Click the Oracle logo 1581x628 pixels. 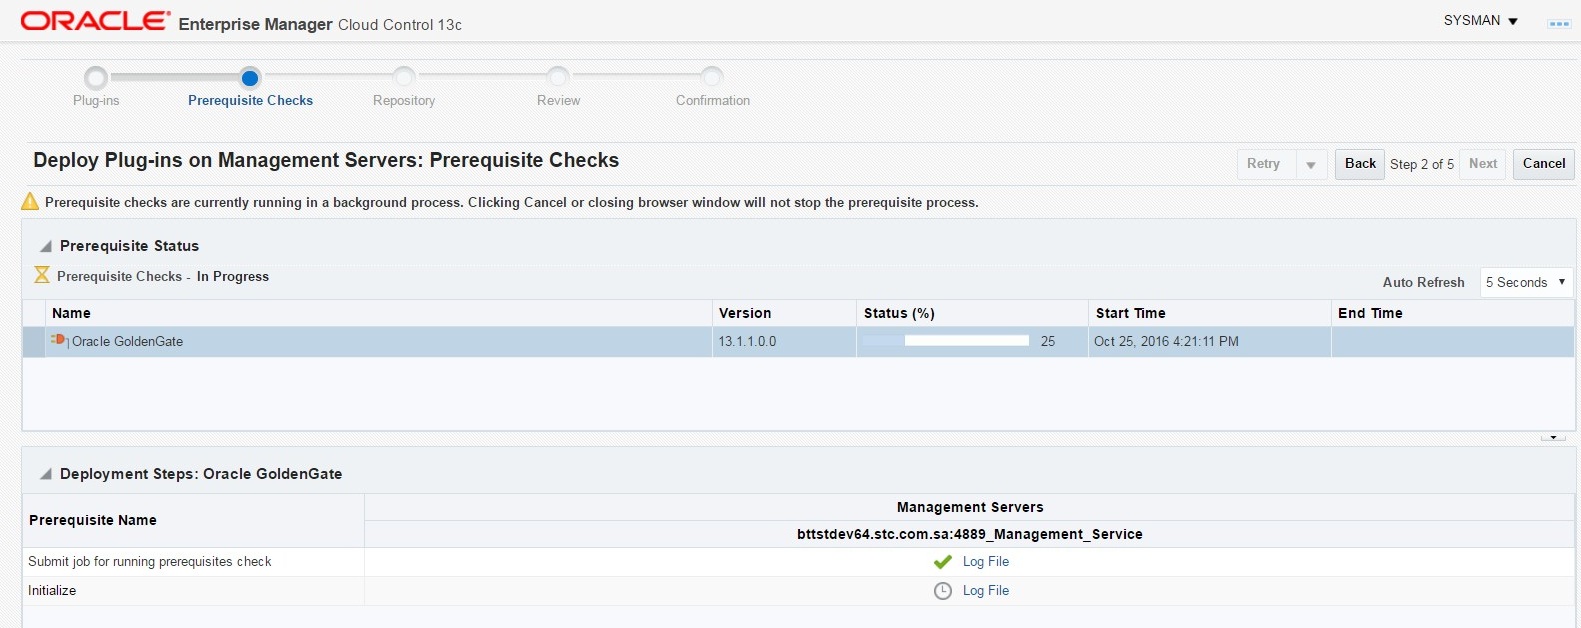pos(95,21)
